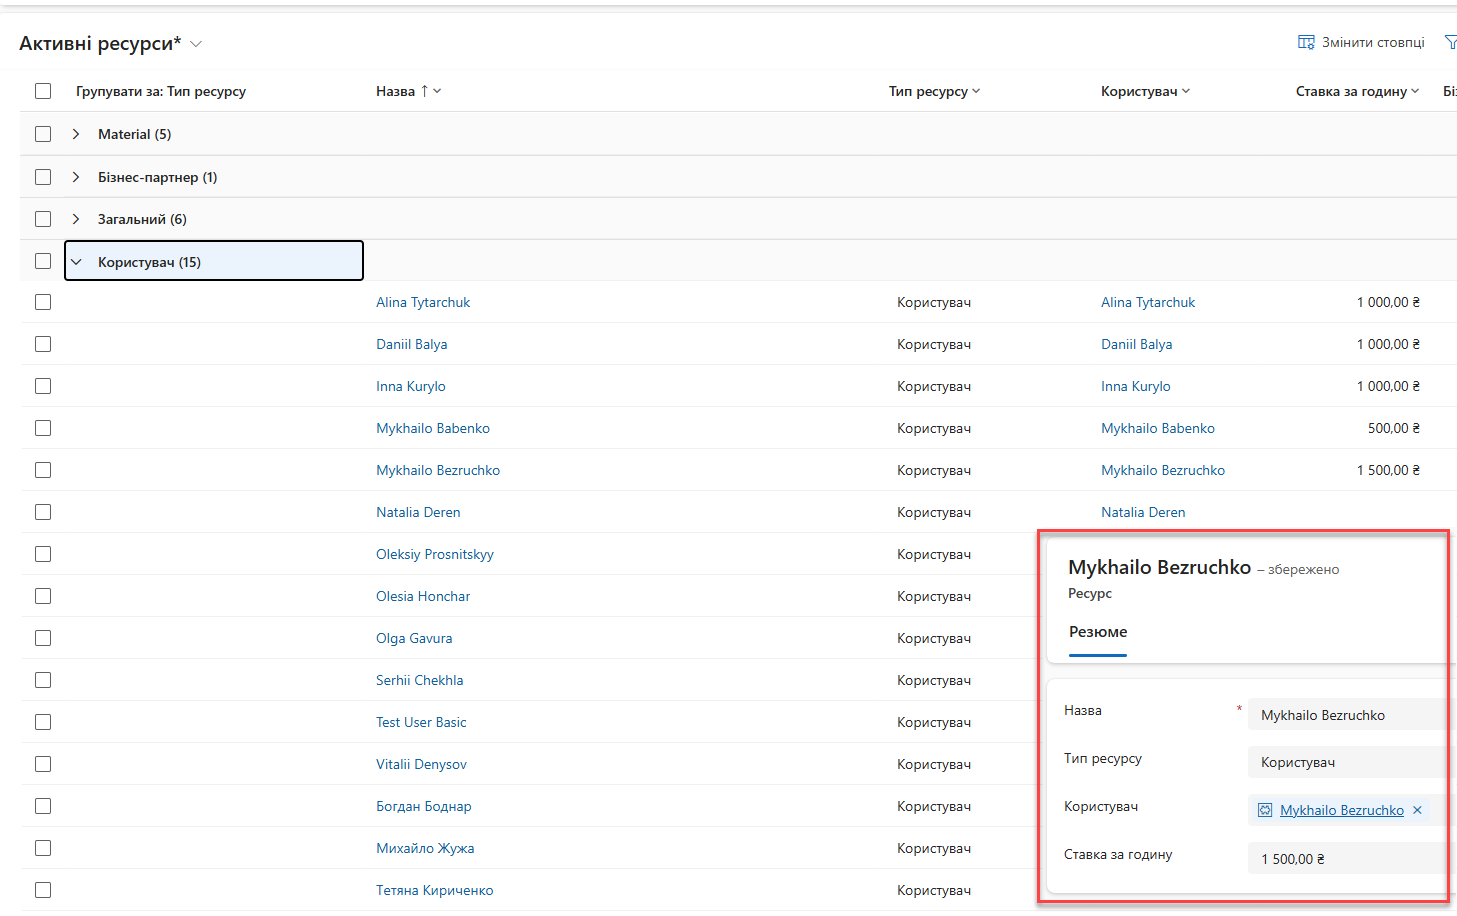Click the 1 500,00 ₴ rate in the grid

[x=1388, y=470]
